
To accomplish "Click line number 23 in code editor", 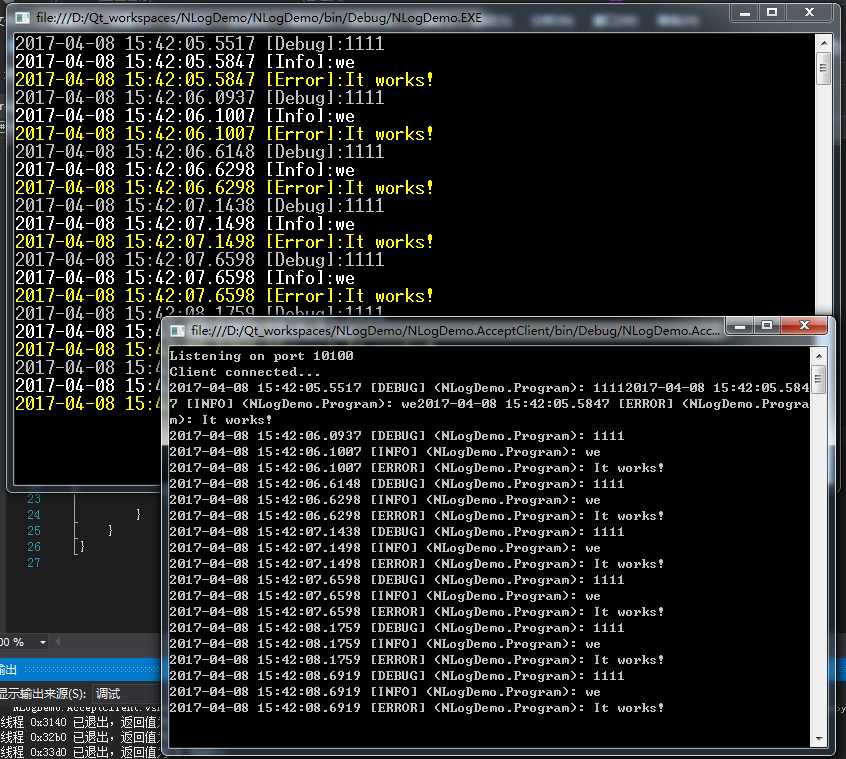I will click(x=33, y=498).
